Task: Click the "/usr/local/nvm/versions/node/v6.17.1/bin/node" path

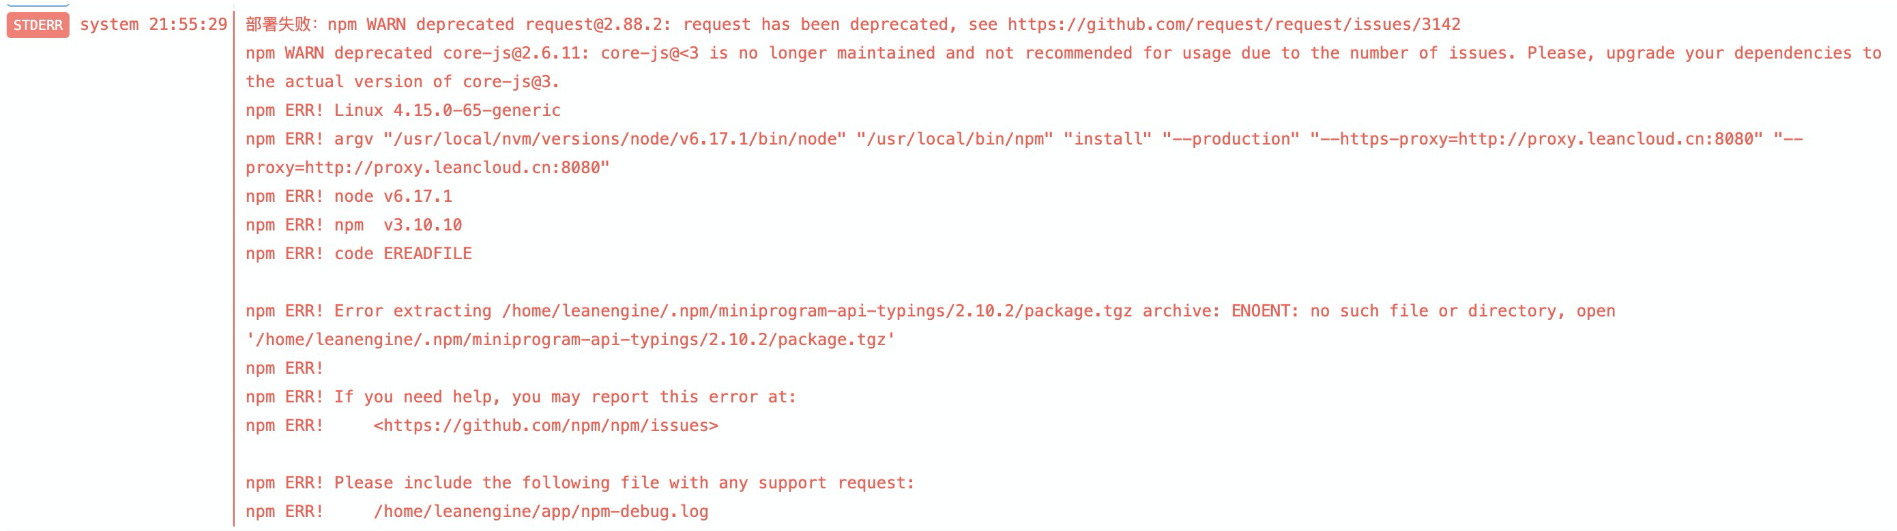Action: click(614, 139)
